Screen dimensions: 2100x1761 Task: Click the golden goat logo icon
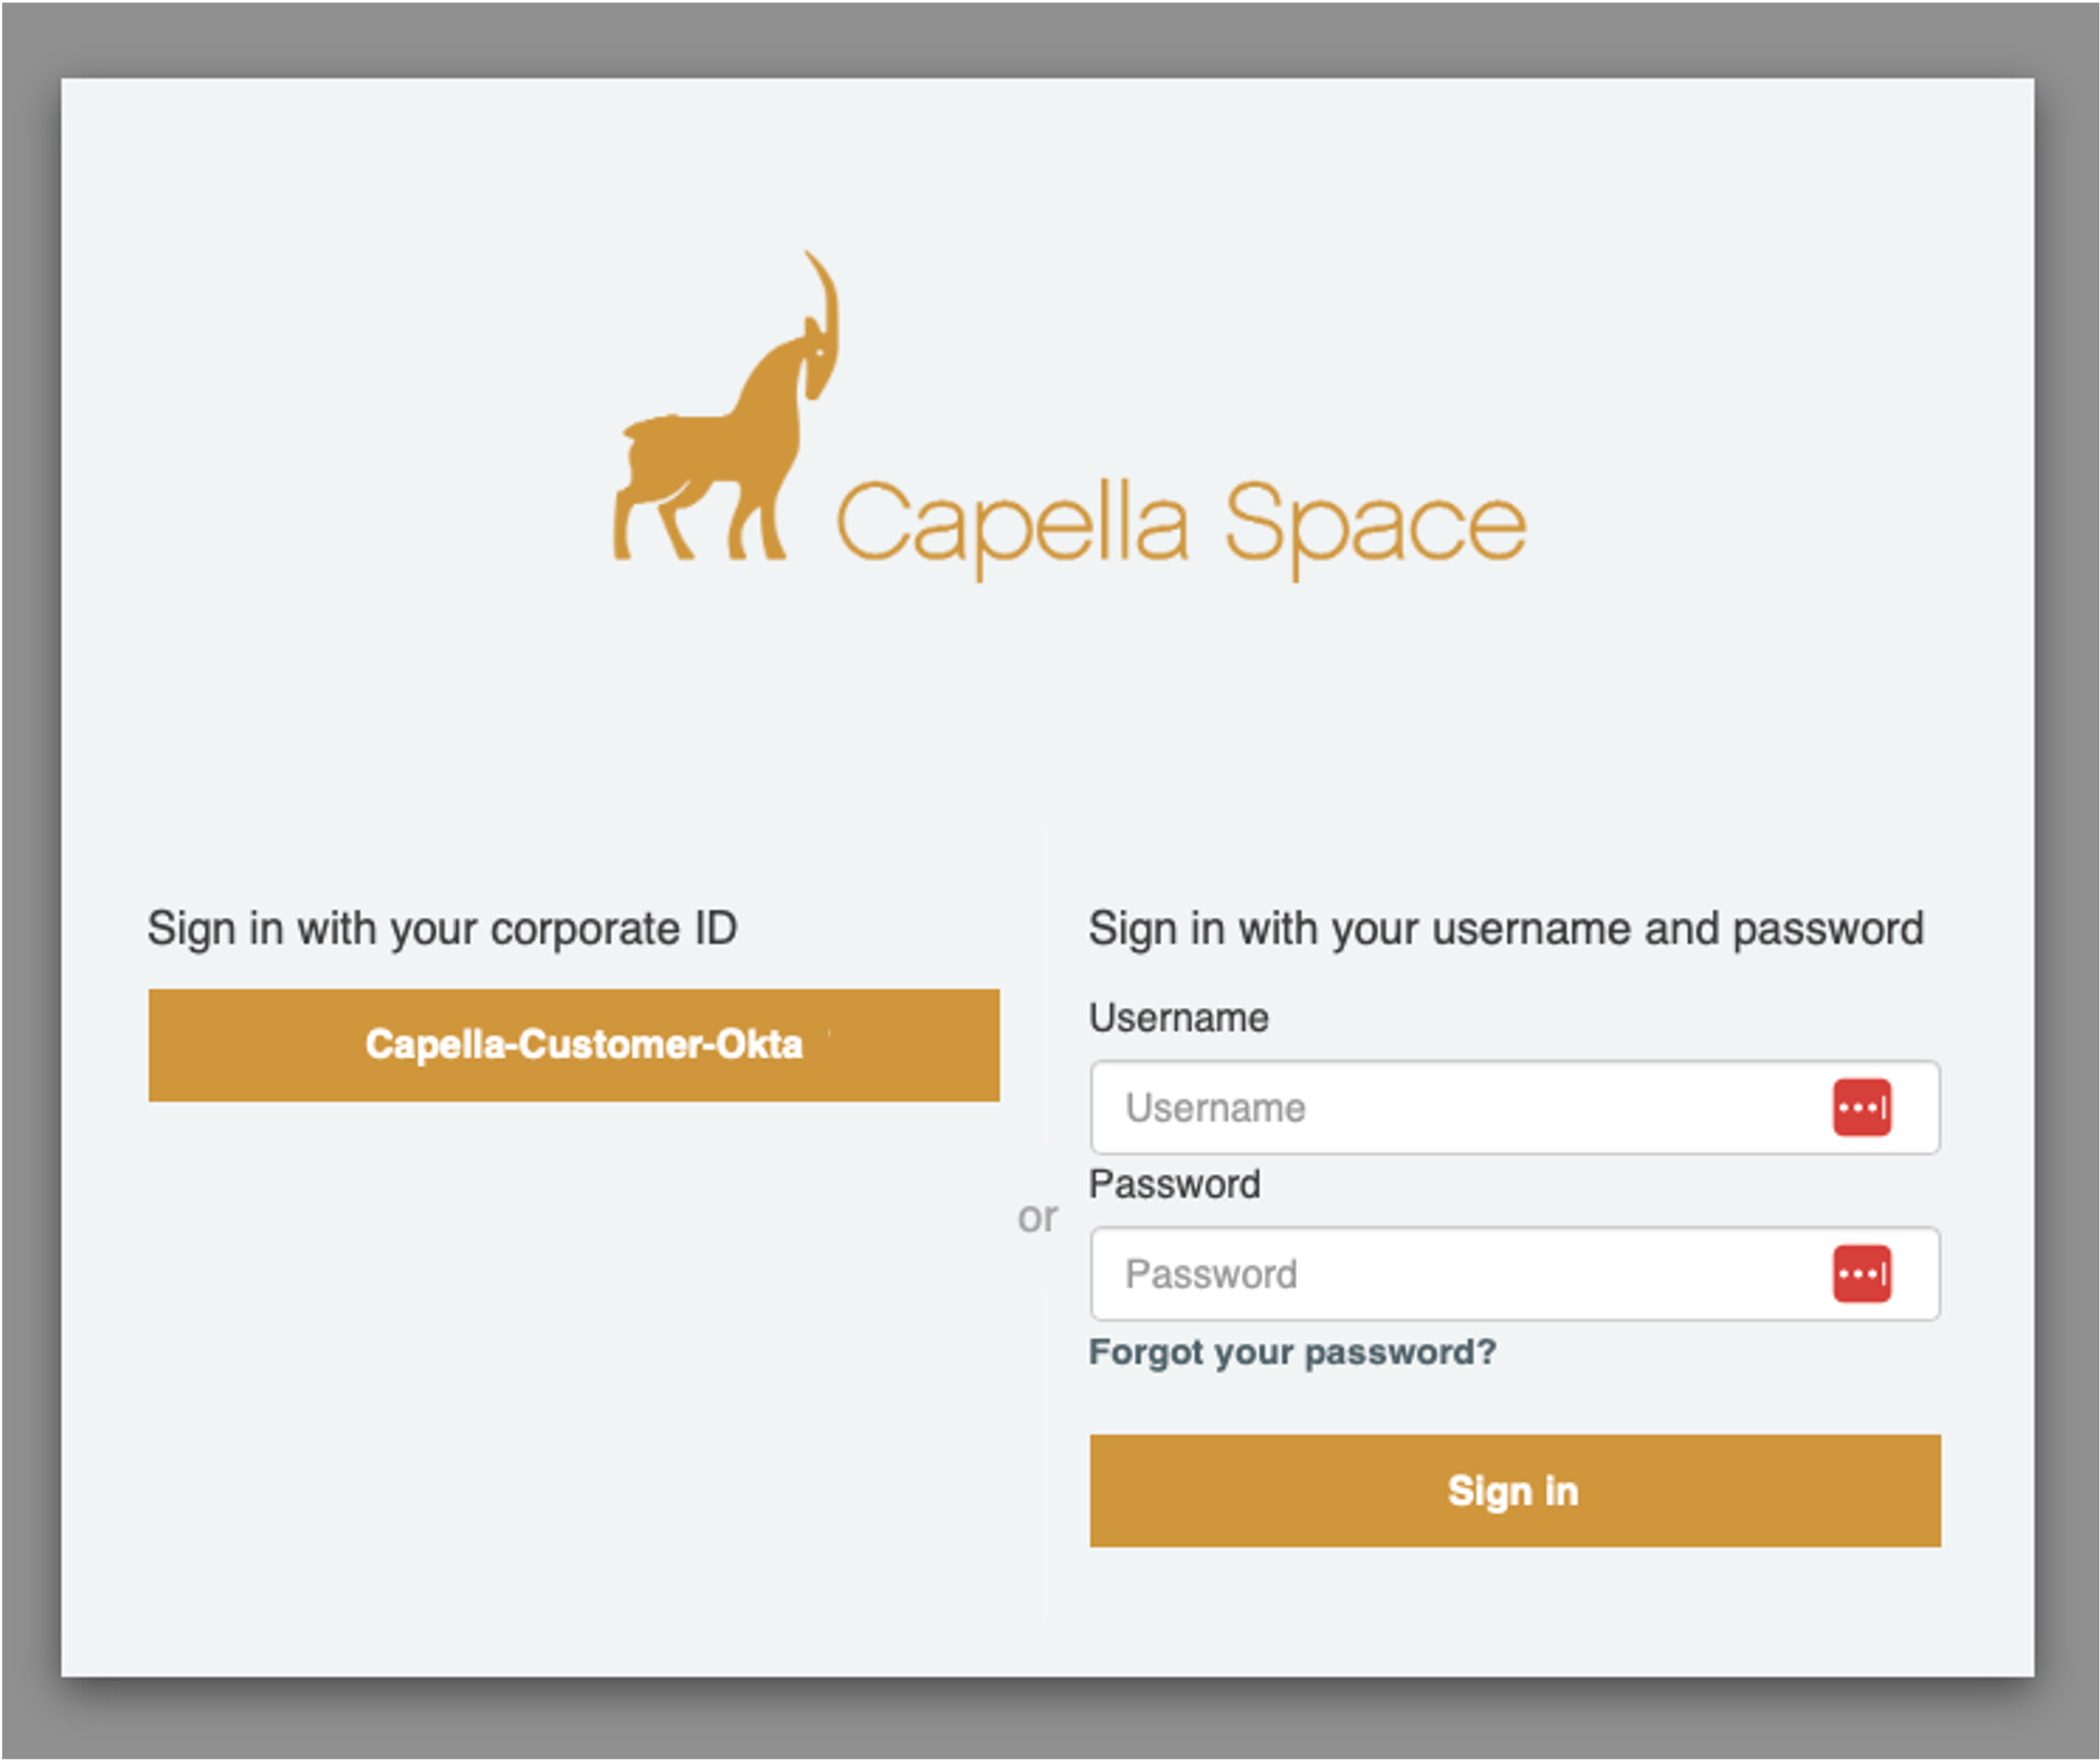(x=725, y=405)
